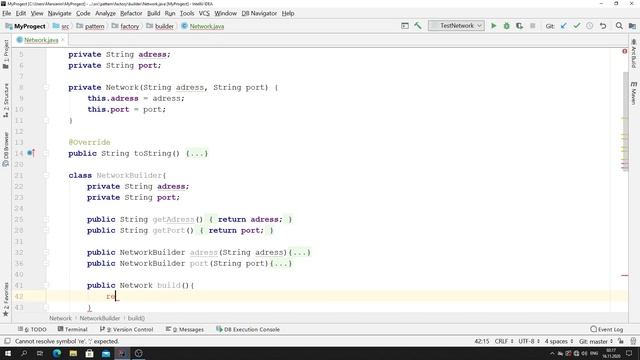
Task: Toggle tool window buttons icon in status bar corner
Action: click(7, 341)
